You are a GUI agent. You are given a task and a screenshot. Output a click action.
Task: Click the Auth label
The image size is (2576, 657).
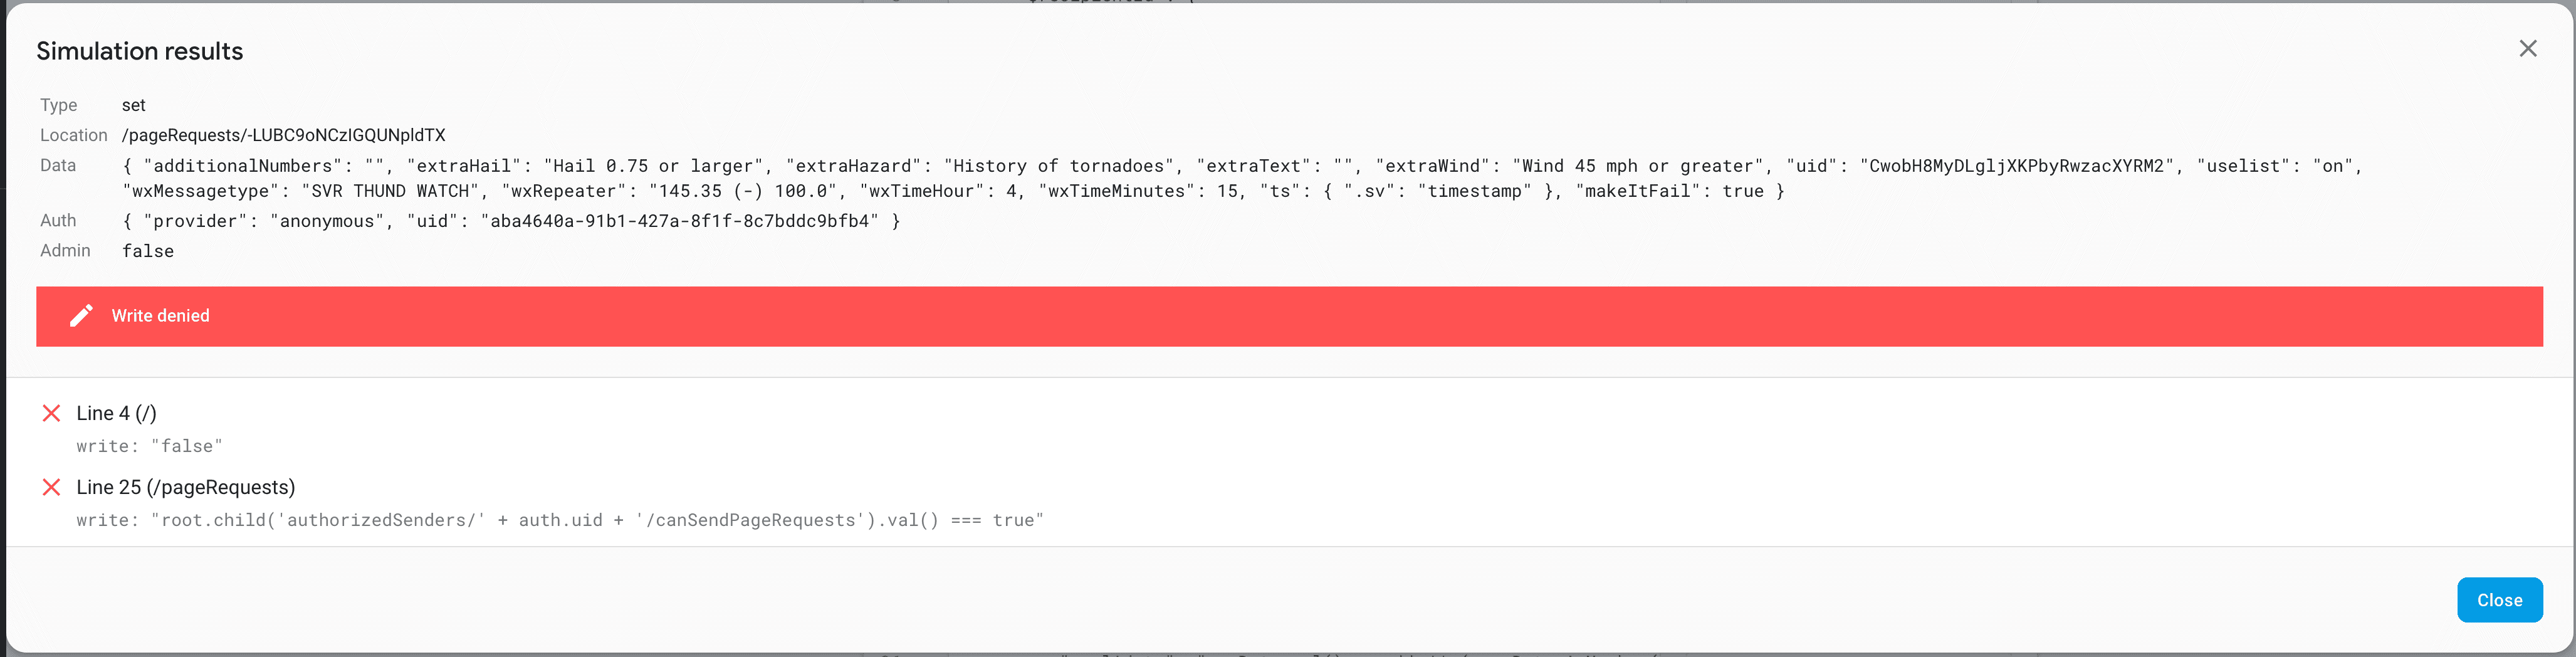(58, 220)
